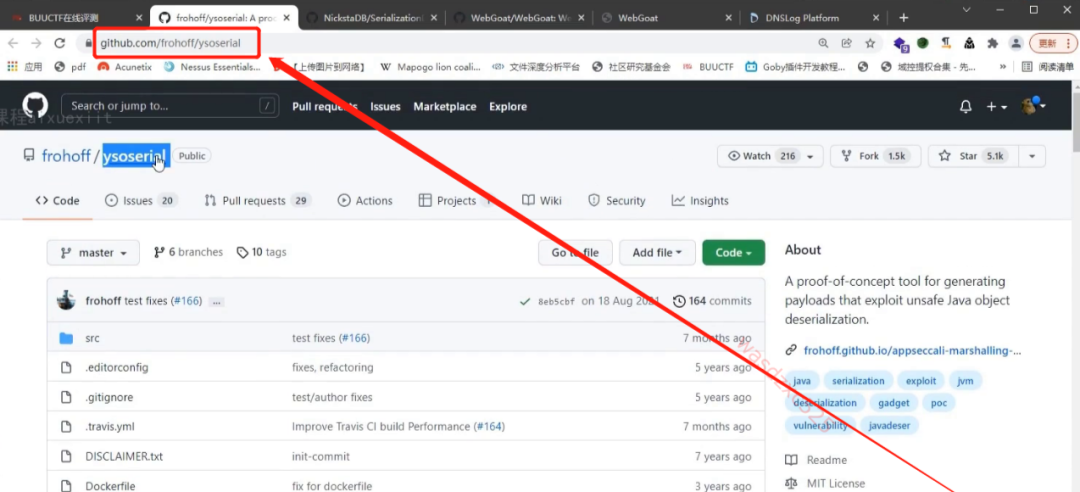Show more bookmarks with chevron
1080x492 pixels.
coord(1003,67)
